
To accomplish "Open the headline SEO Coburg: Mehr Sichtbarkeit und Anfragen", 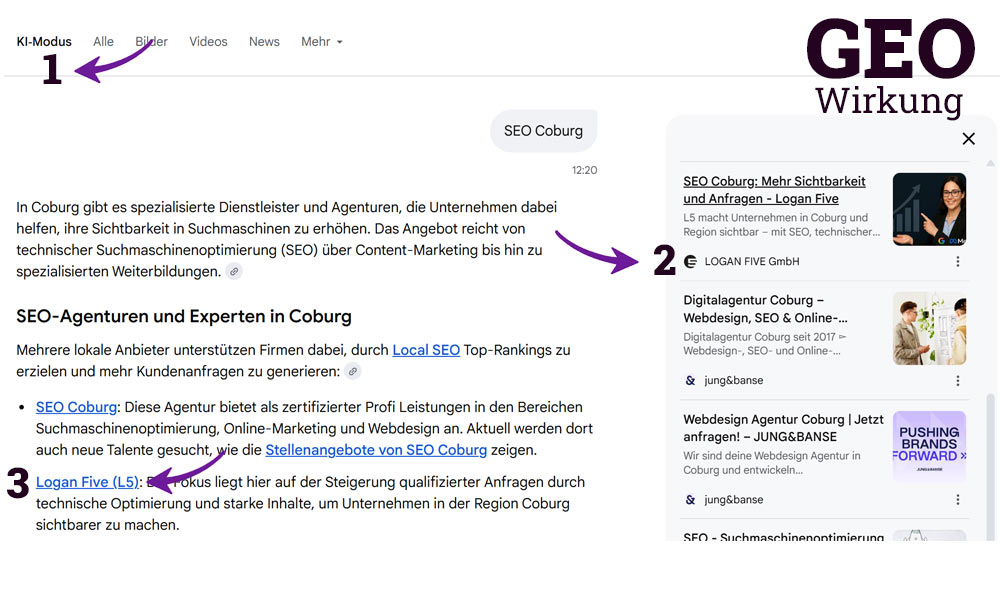I will tap(773, 189).
